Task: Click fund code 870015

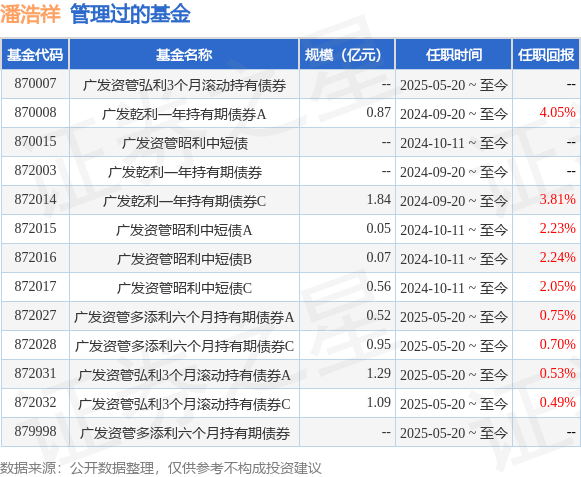Action: [x=35, y=141]
